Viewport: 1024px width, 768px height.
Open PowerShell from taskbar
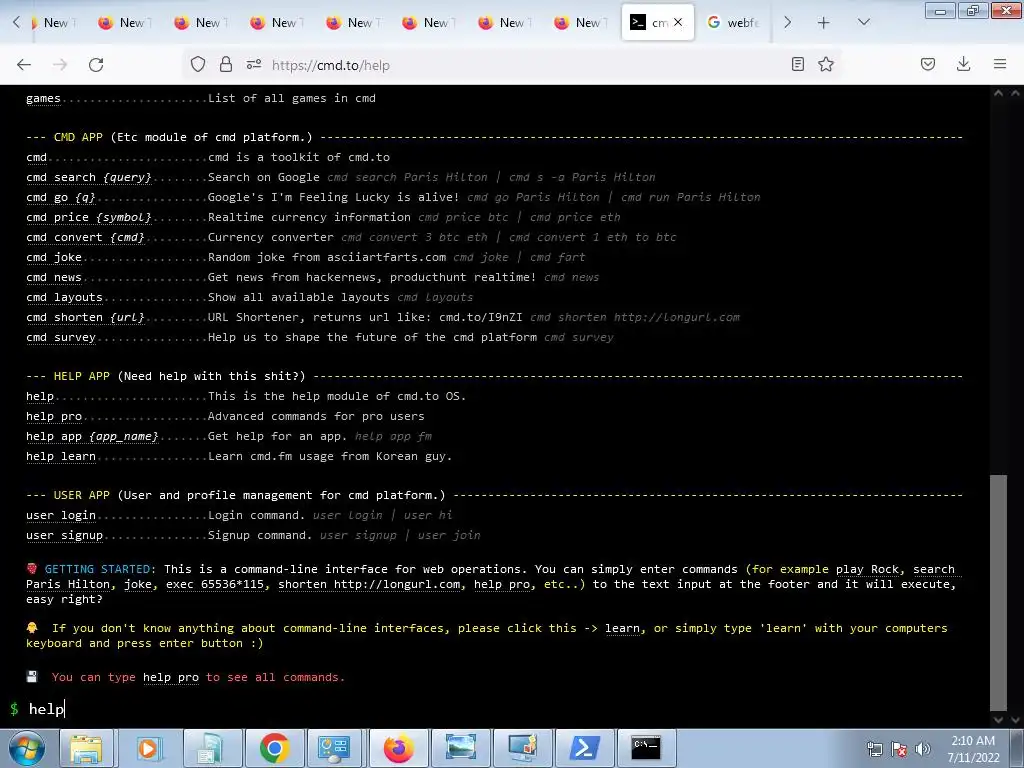(x=584, y=748)
